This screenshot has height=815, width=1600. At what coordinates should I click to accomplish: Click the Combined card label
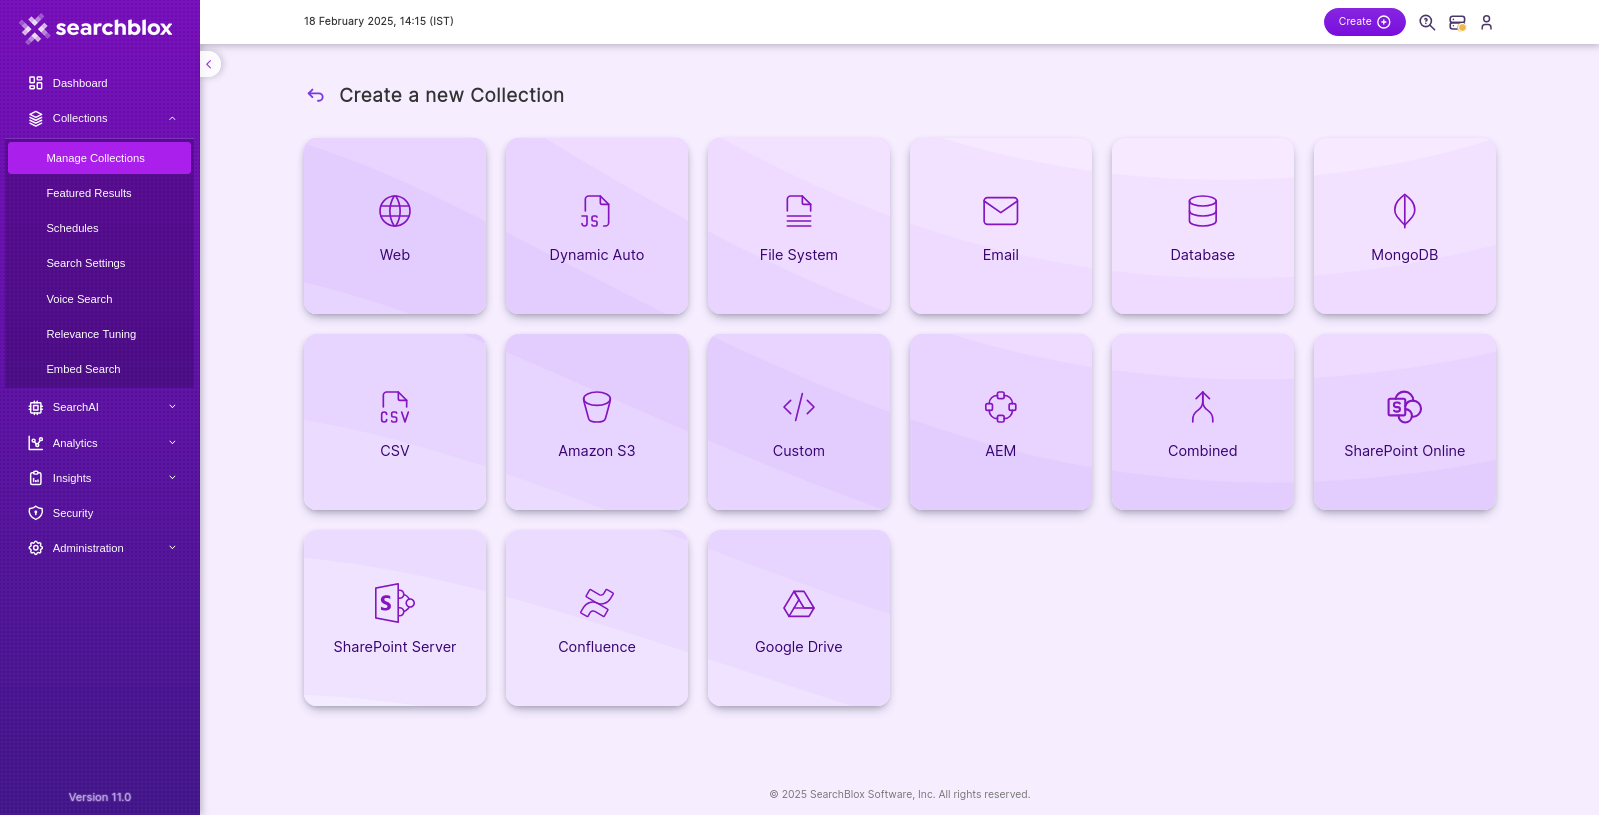[x=1203, y=451]
